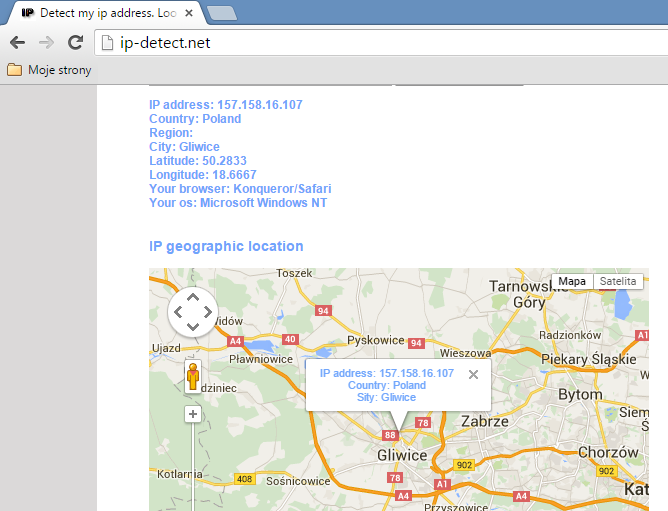Click the popup's Sity: Gliwice line
This screenshot has height=511, width=668.
point(386,397)
